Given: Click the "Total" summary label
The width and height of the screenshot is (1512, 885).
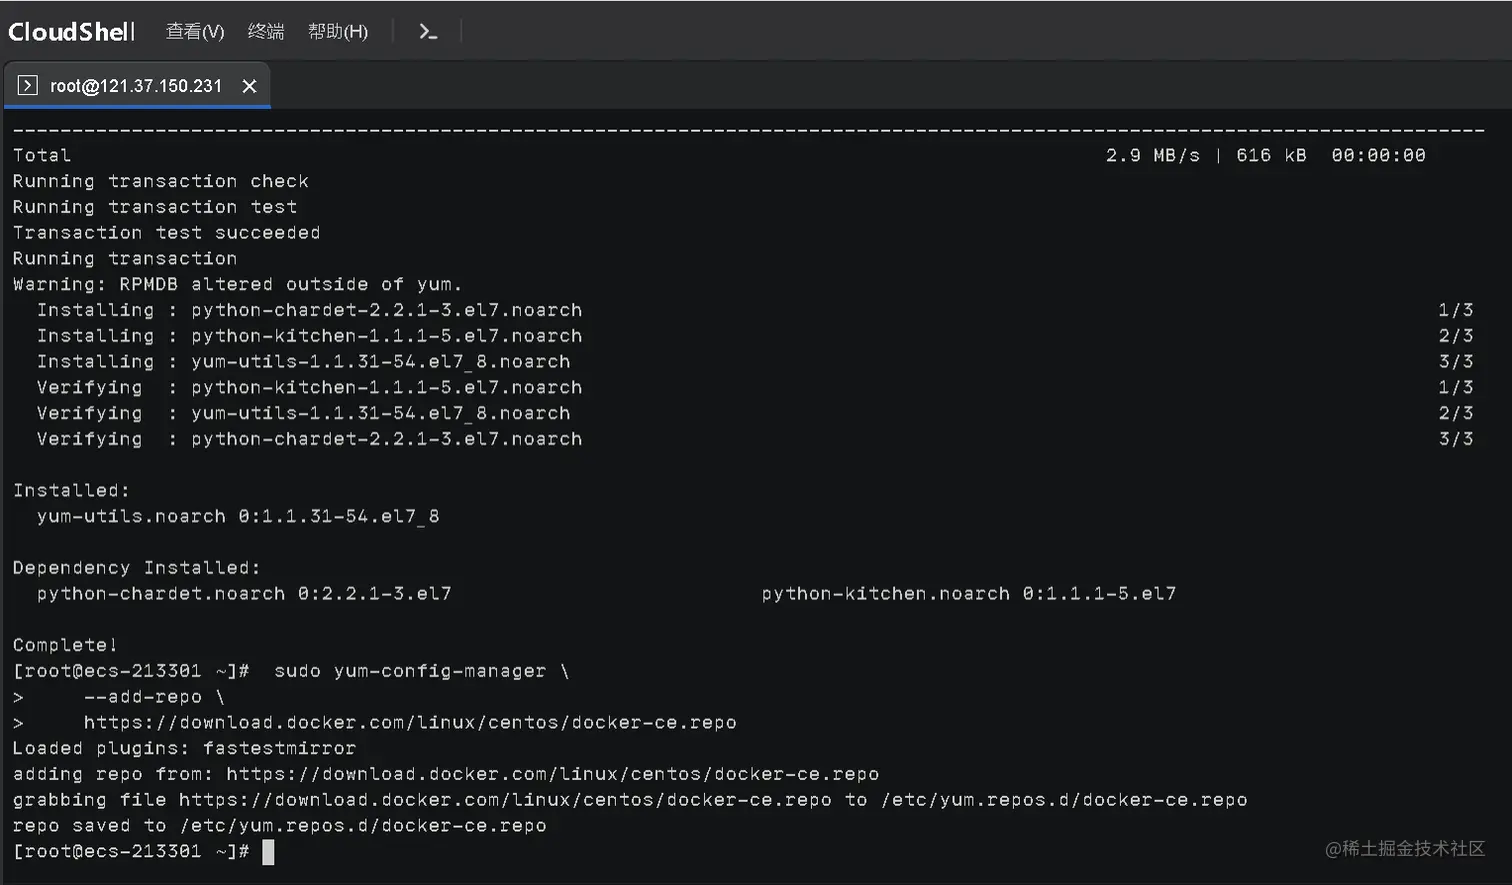Looking at the screenshot, I should tap(41, 155).
